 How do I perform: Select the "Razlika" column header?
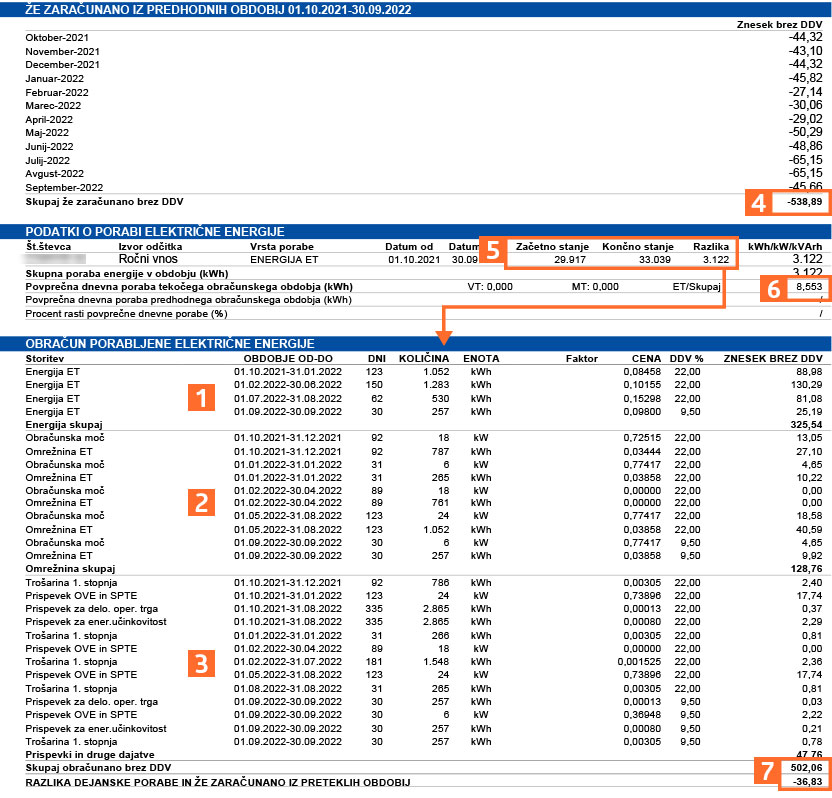[x=711, y=247]
